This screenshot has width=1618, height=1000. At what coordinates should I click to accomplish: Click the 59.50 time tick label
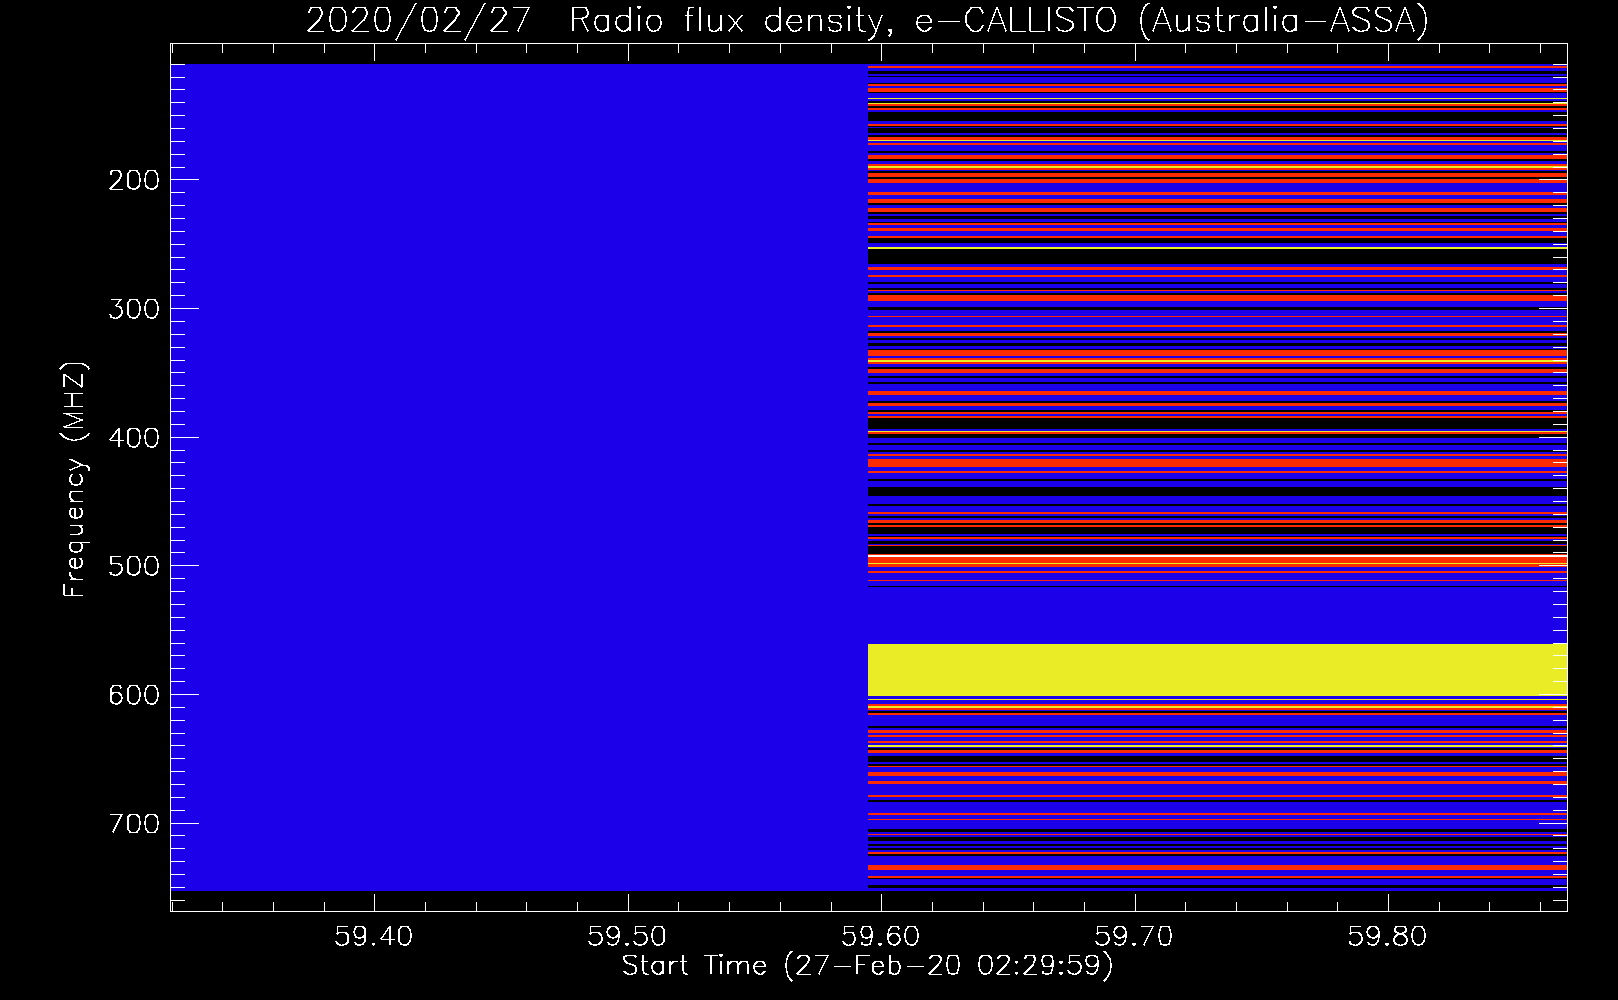pos(627,936)
